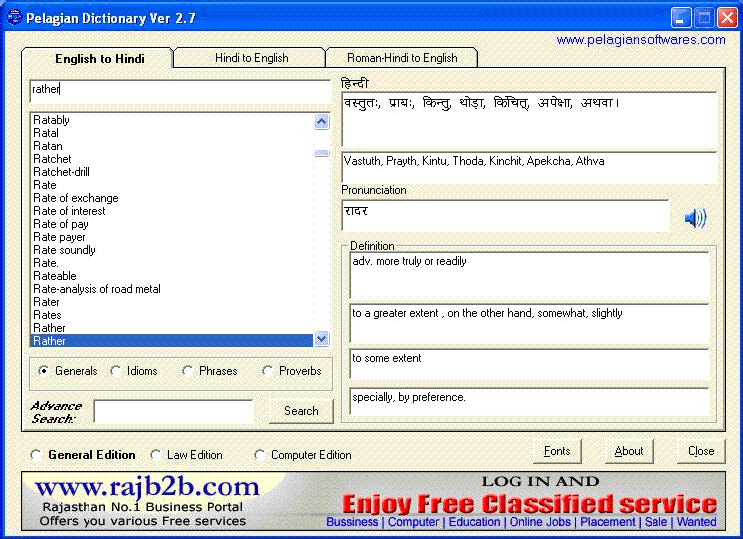Play pronunciation with the speaker icon
The width and height of the screenshot is (743, 539).
pyautogui.click(x=695, y=218)
